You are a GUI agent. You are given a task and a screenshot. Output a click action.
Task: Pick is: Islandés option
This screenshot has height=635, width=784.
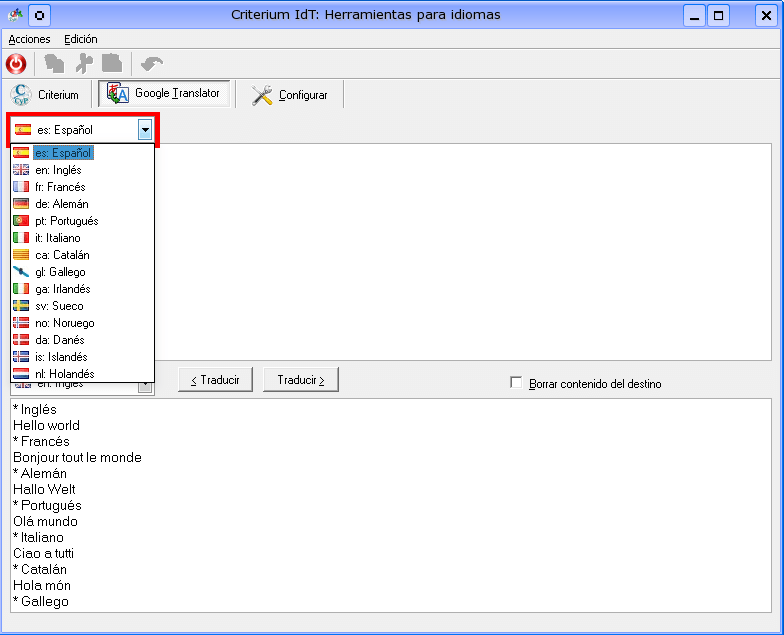pos(82,356)
